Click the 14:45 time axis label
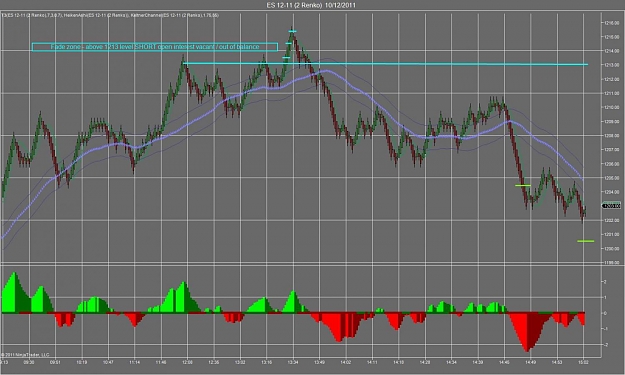The image size is (625, 375). click(x=504, y=362)
